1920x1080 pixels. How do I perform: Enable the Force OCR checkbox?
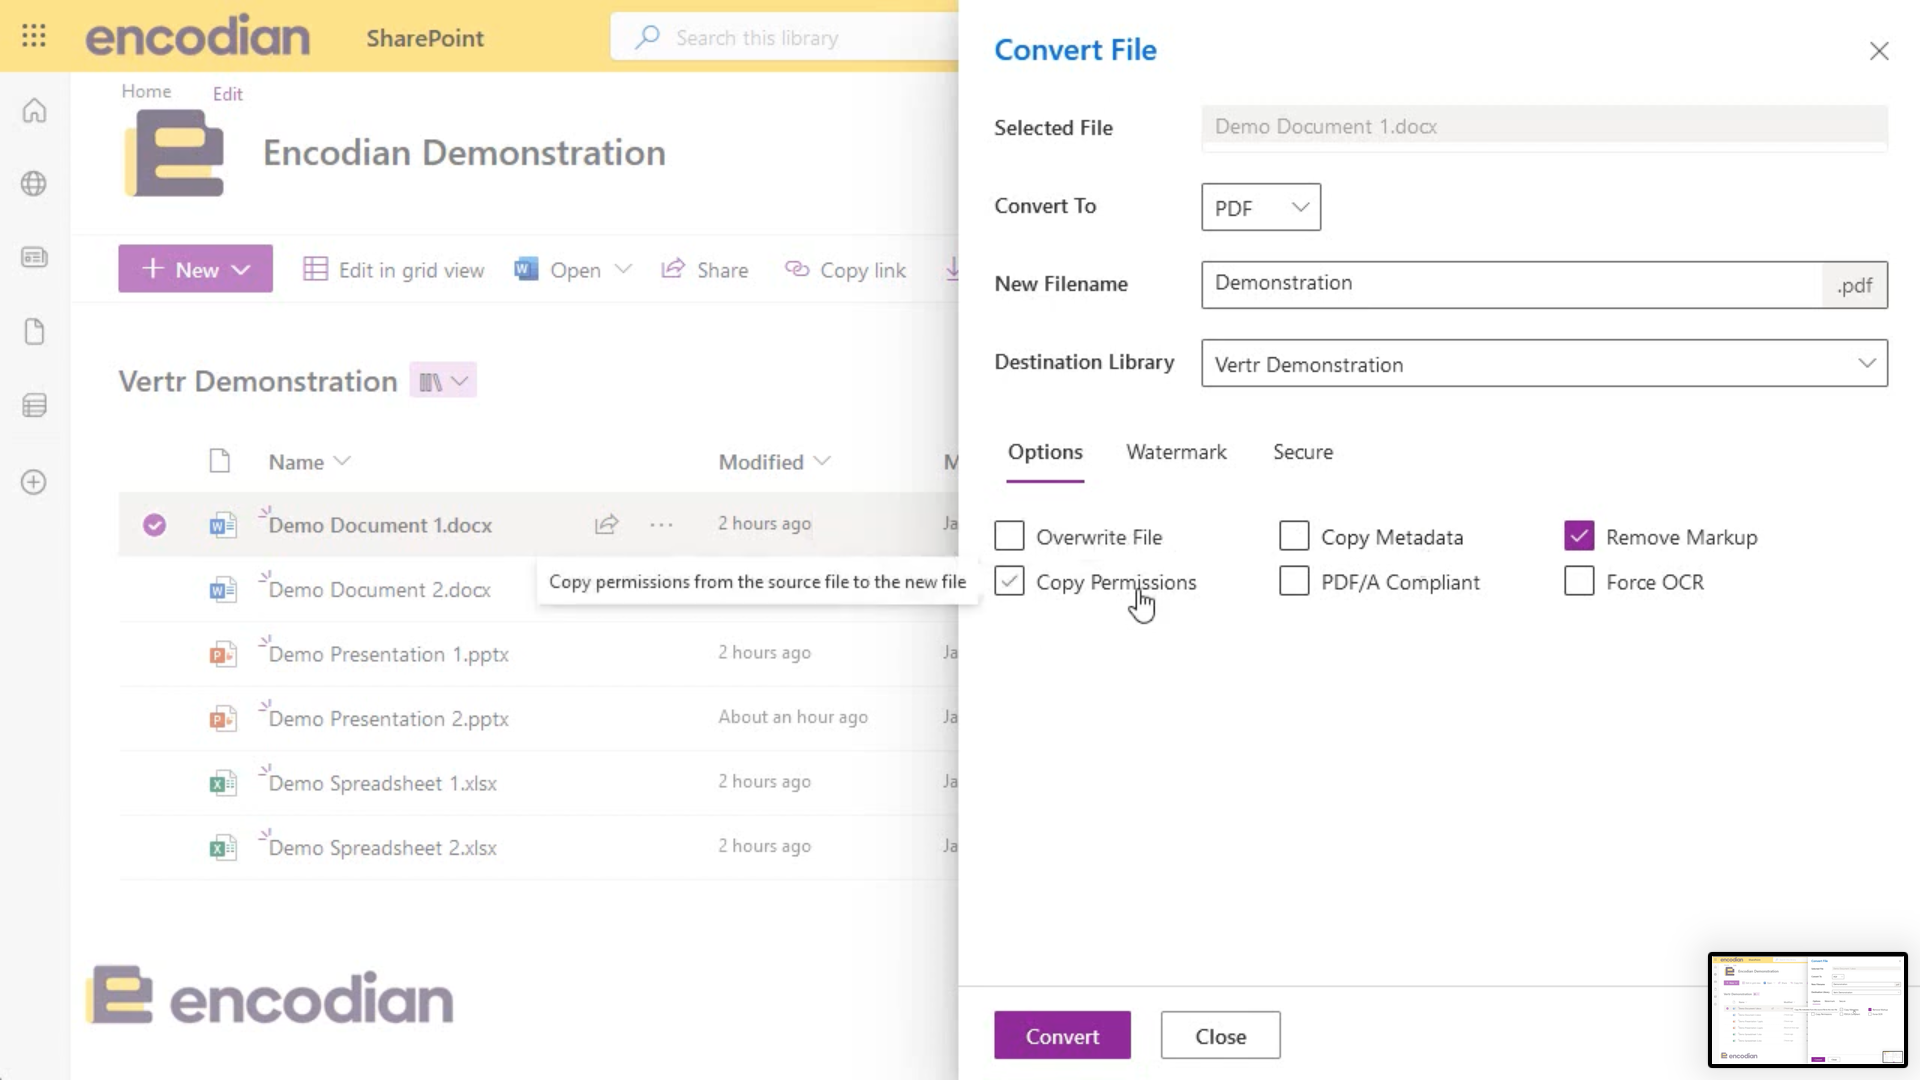click(1579, 581)
